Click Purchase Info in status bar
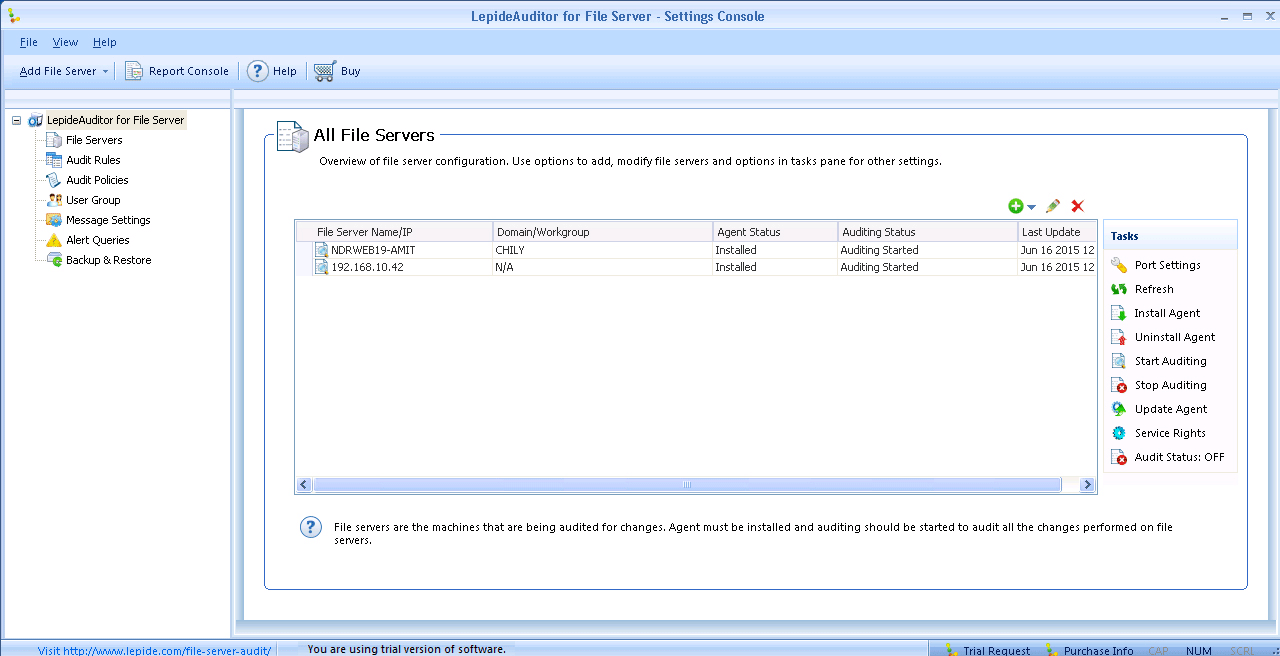Image resolution: width=1280 pixels, height=656 pixels. [x=1098, y=650]
